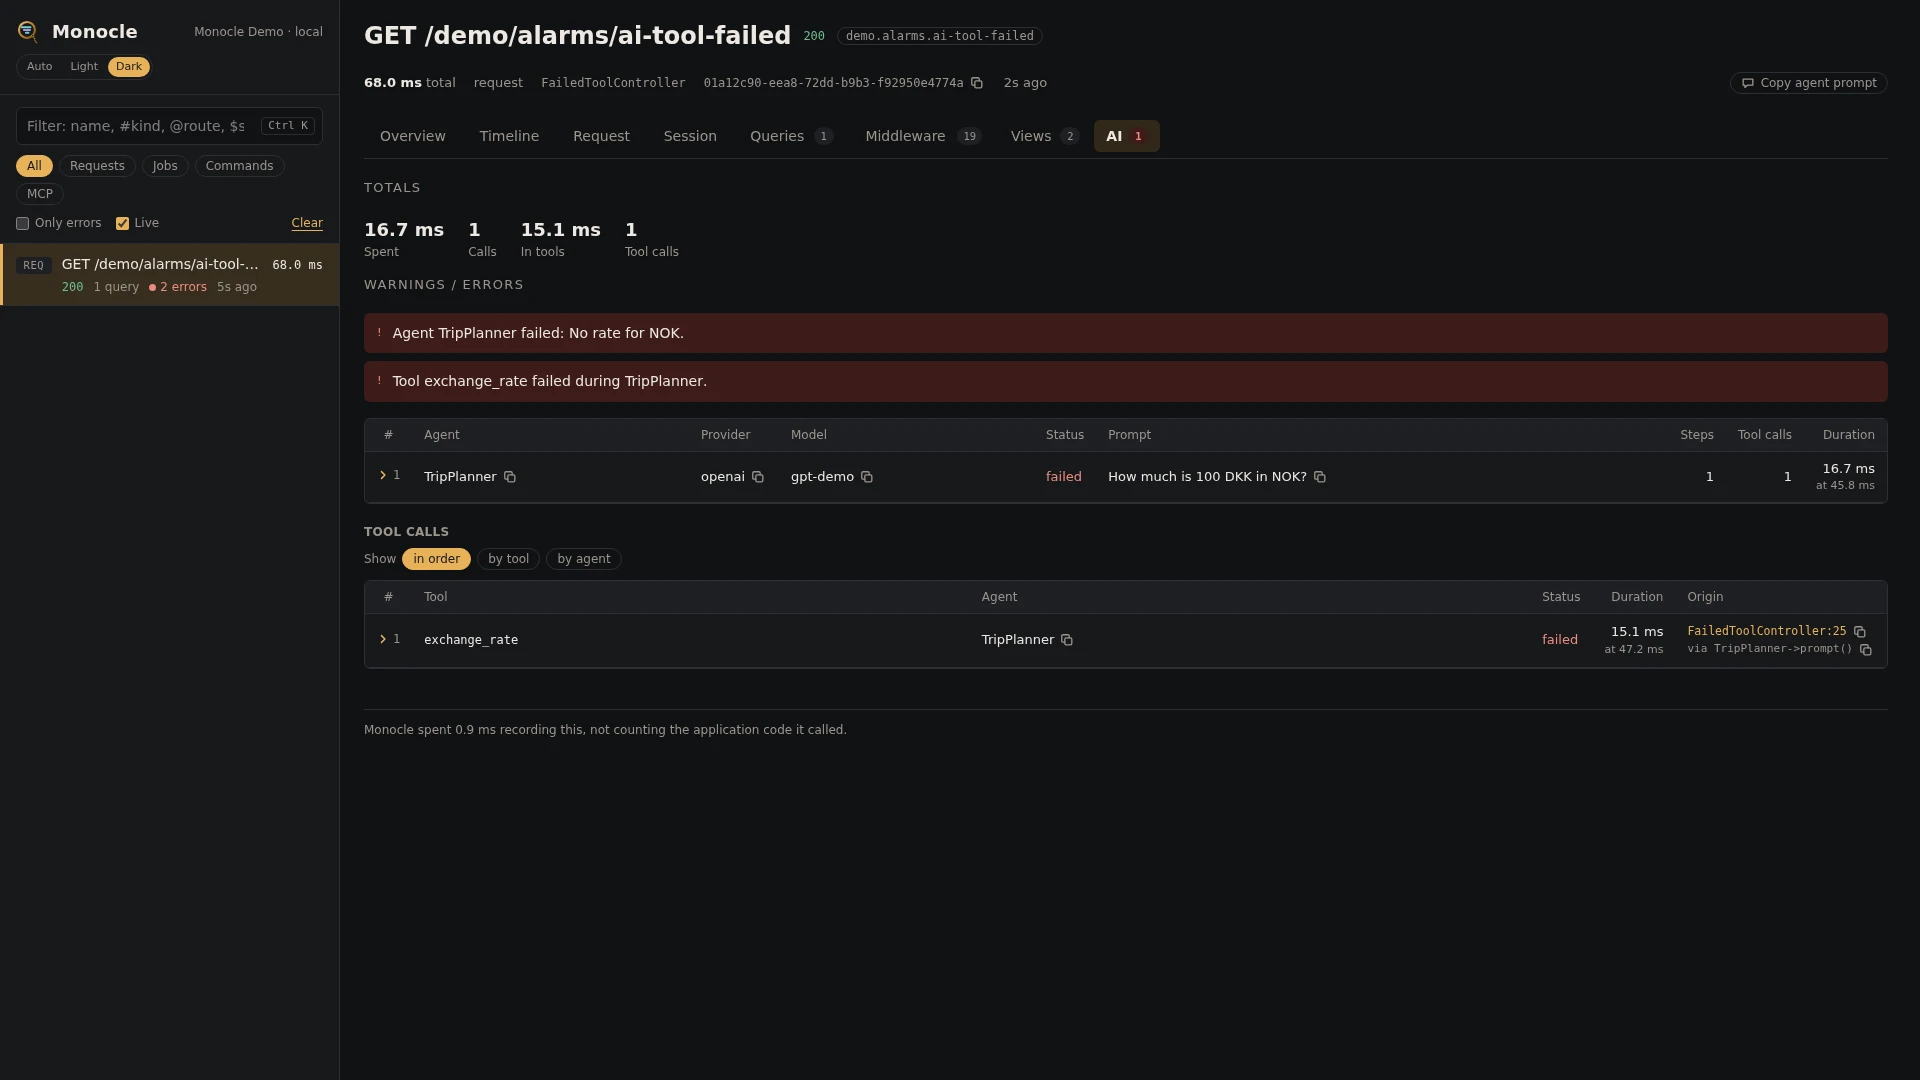Viewport: 1920px width, 1080px height.
Task: Enable the Only errors checkbox
Action: (x=22, y=224)
